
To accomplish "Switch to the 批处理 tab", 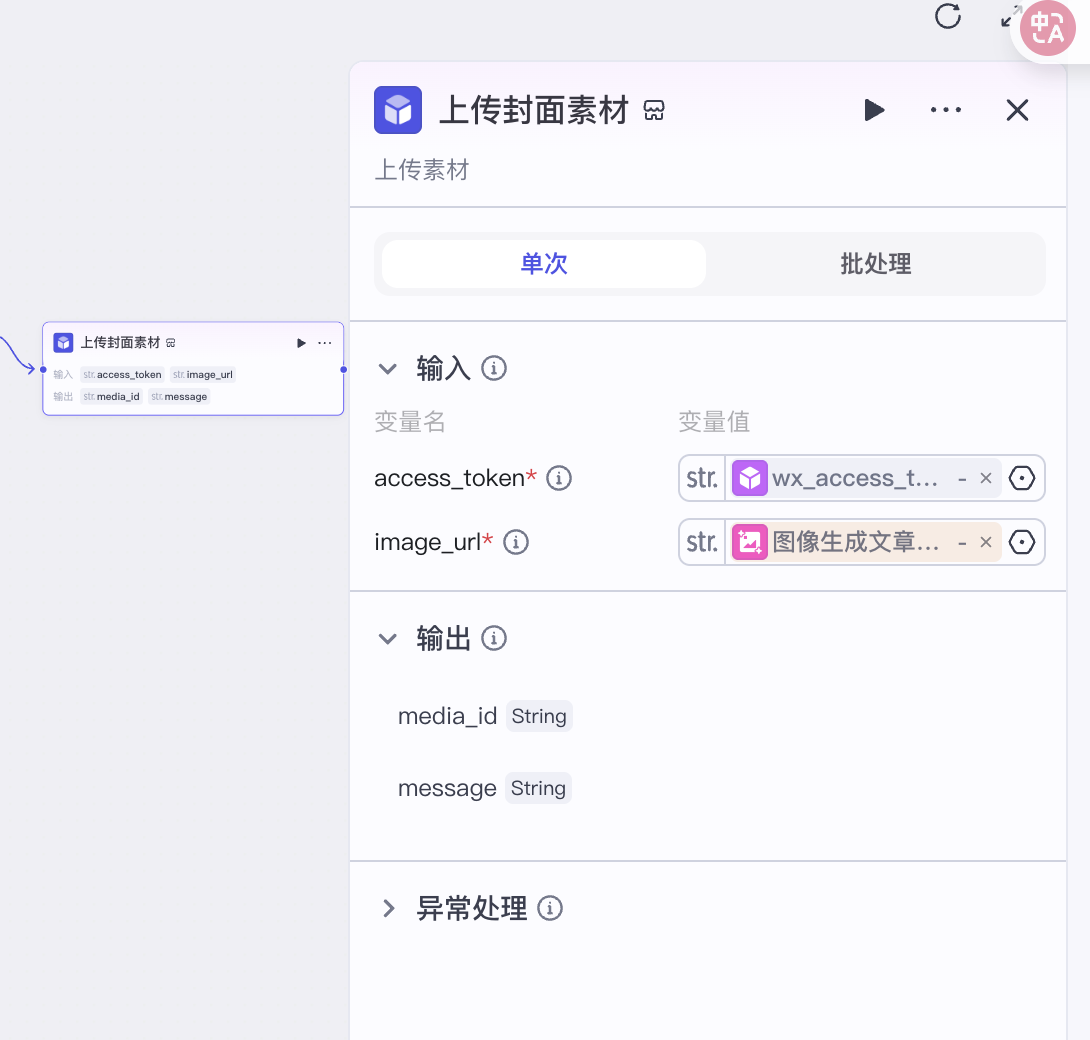I will pyautogui.click(x=875, y=264).
